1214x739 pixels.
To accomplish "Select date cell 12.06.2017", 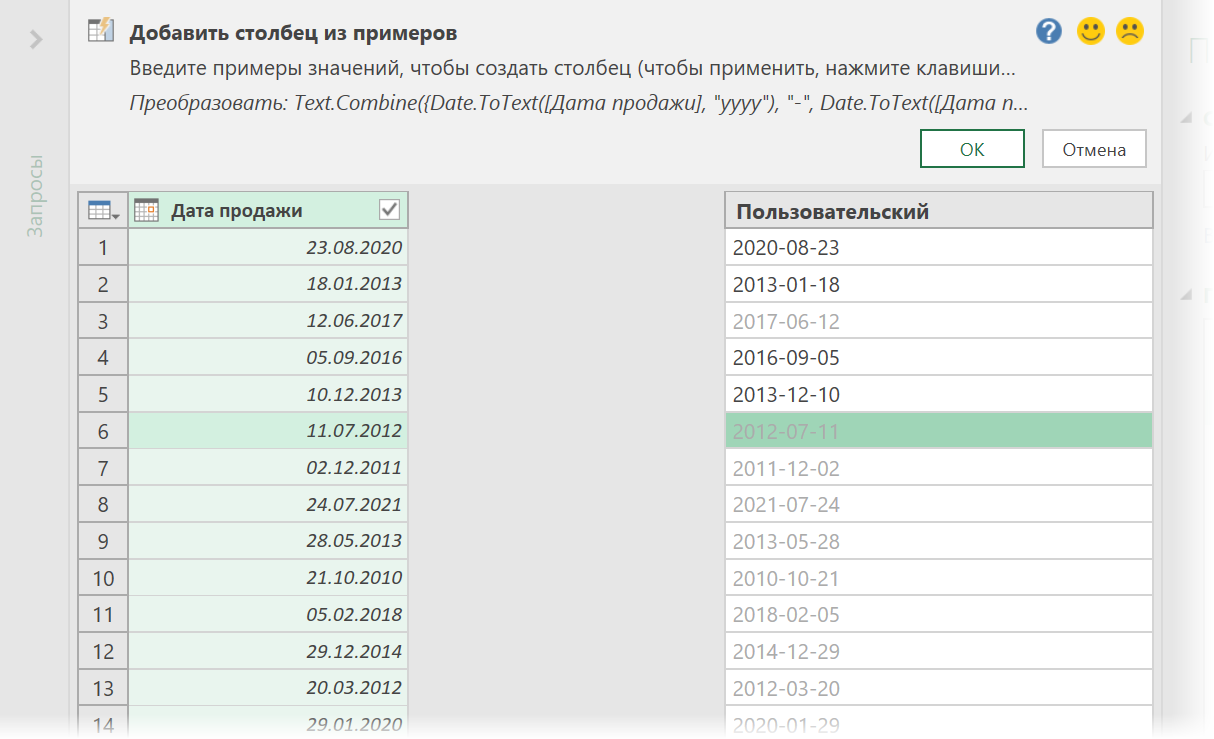I will pyautogui.click(x=268, y=321).
